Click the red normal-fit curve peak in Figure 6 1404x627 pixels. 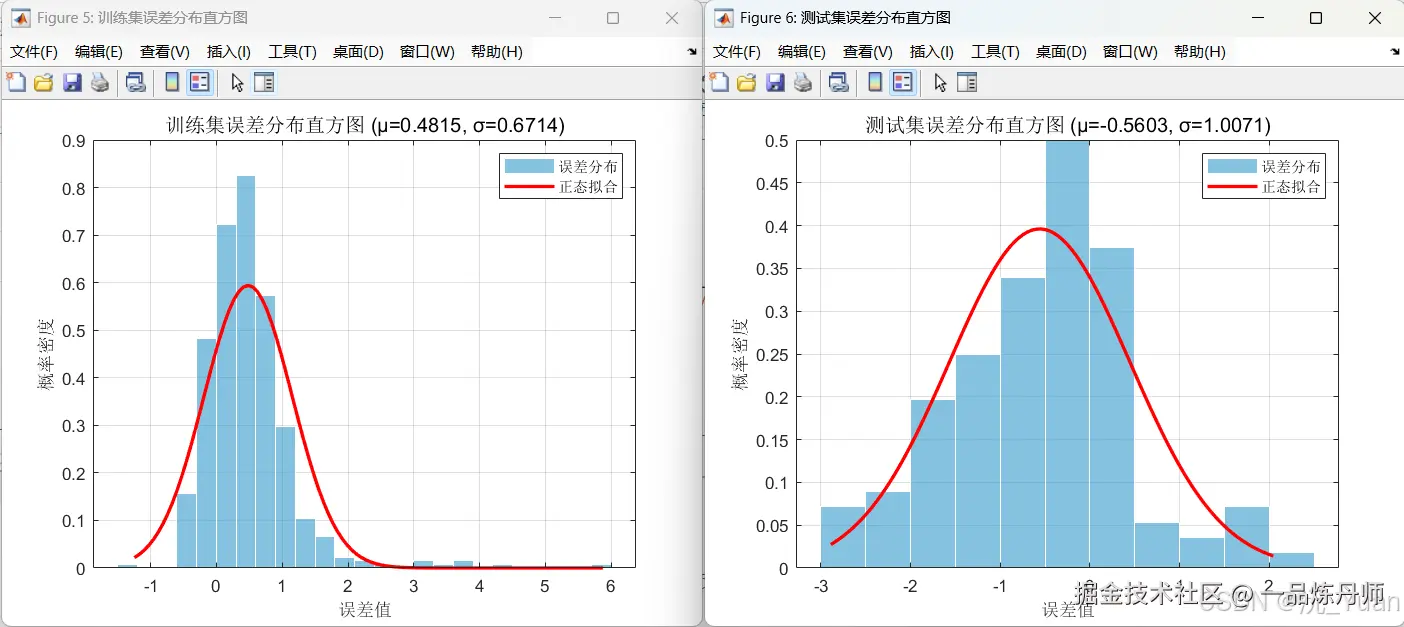click(x=1040, y=229)
